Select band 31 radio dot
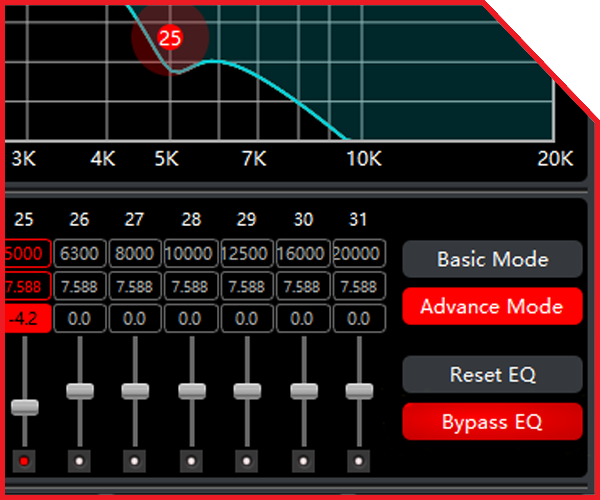Viewport: 600px width, 500px height. tap(359, 461)
